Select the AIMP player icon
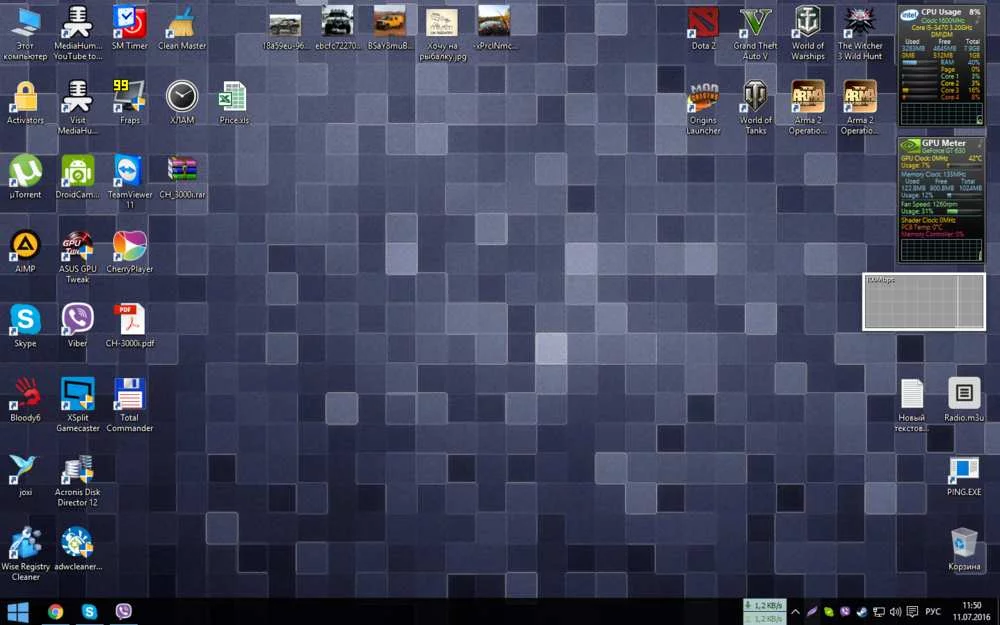1000x625 pixels. [x=26, y=251]
